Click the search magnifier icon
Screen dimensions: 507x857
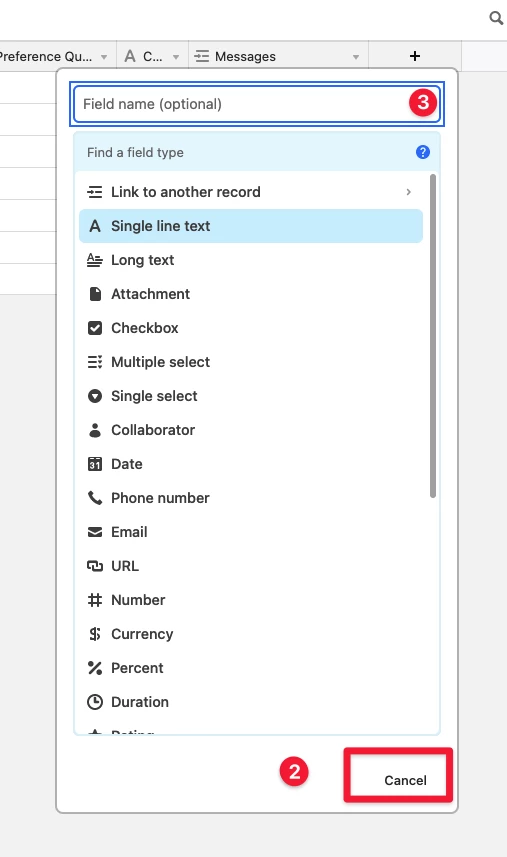point(496,18)
